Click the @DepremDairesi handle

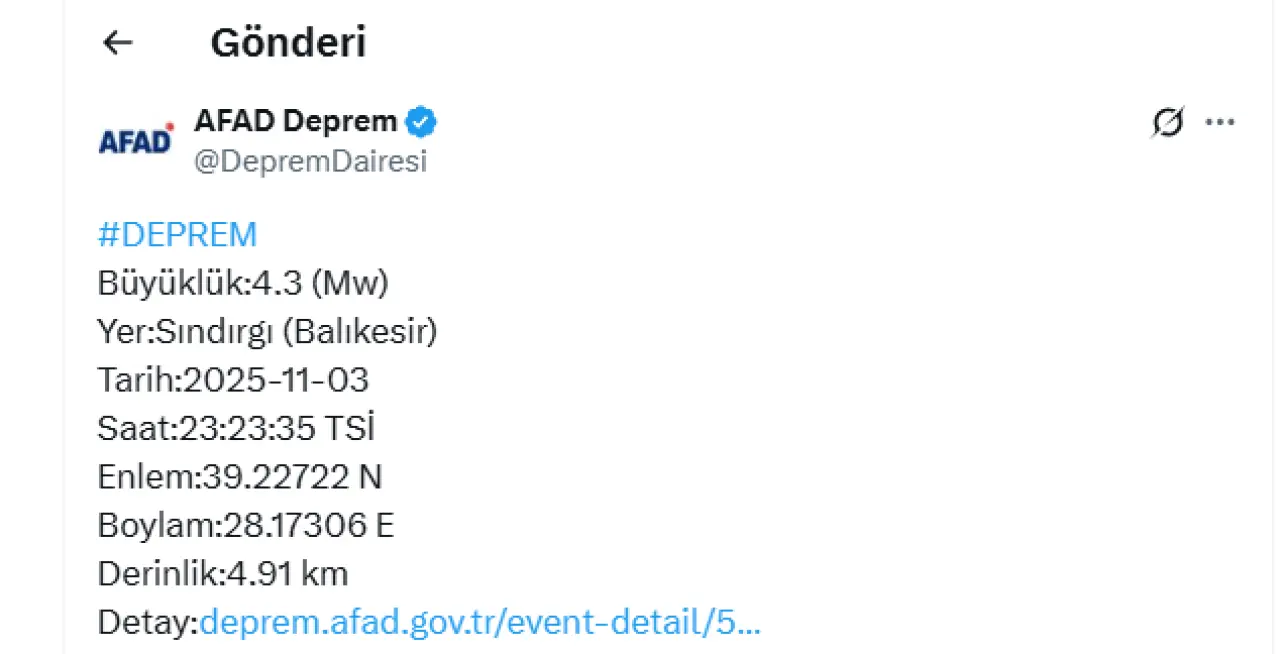310,161
